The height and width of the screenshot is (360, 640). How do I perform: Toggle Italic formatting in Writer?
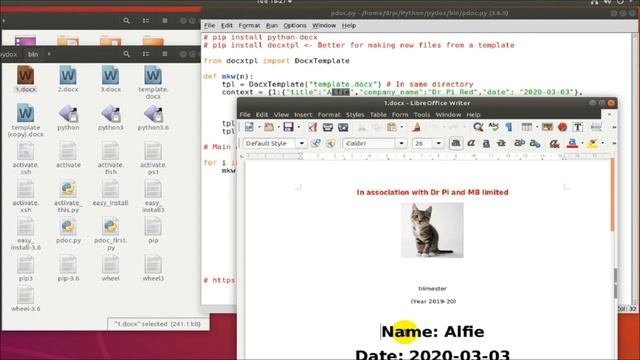[471, 143]
